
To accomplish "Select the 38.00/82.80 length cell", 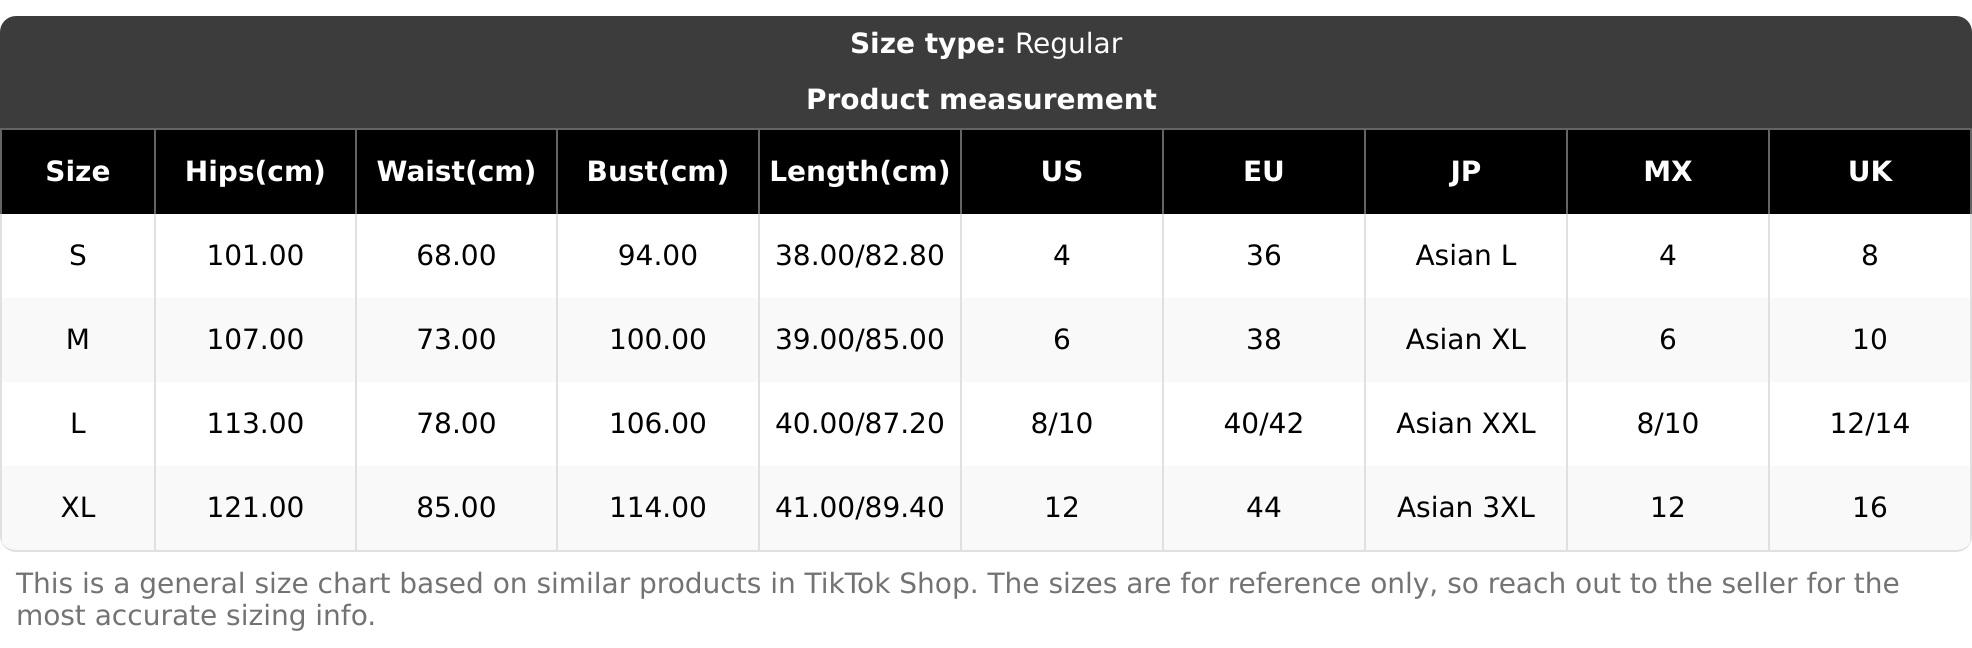I will pos(859,256).
